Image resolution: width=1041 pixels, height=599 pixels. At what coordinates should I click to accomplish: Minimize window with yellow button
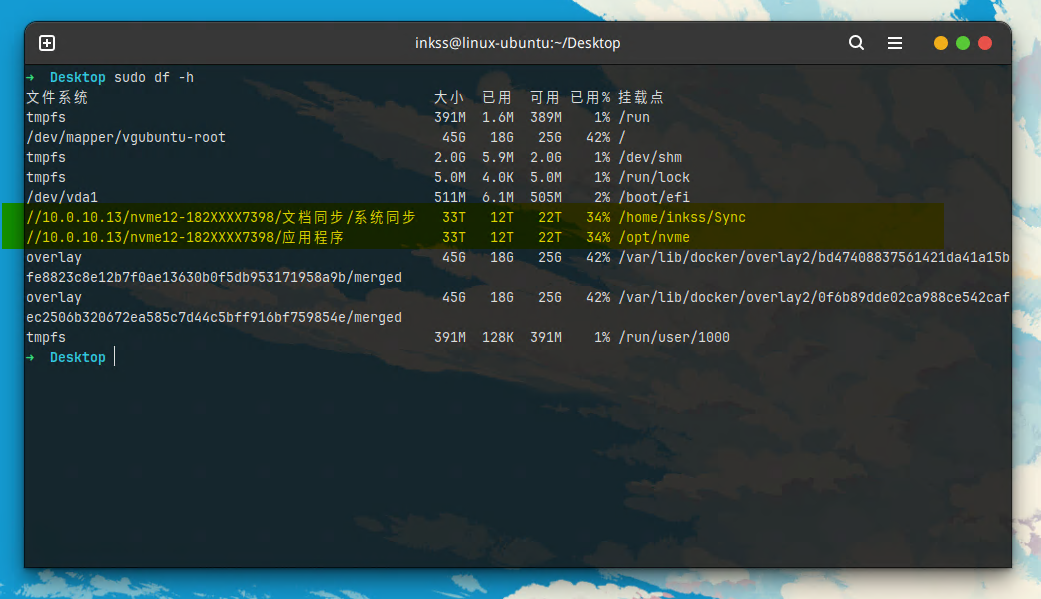pyautogui.click(x=941, y=43)
